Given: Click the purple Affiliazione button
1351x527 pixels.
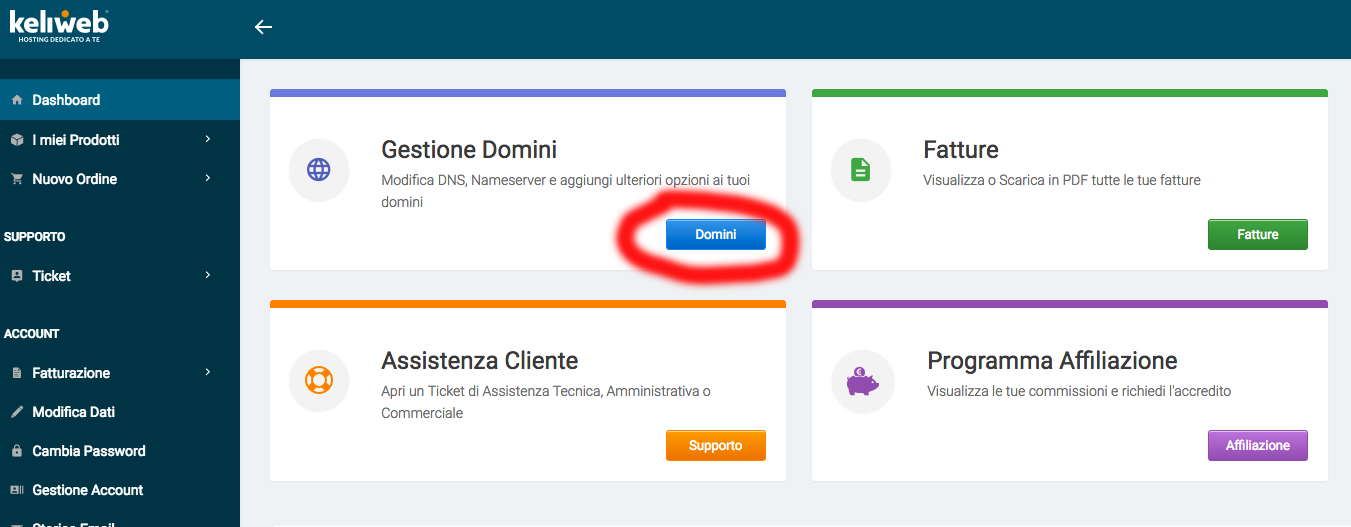Looking at the screenshot, I should (1258, 445).
